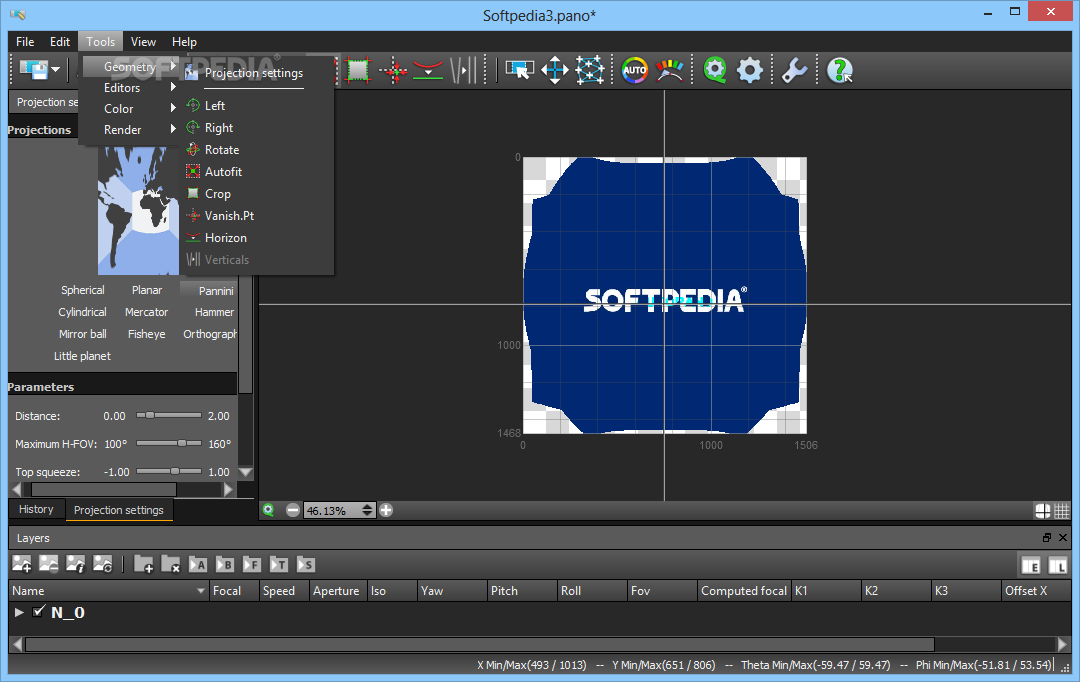The height and width of the screenshot is (682, 1080).
Task: Toggle the split view display icon
Action: (x=1043, y=510)
